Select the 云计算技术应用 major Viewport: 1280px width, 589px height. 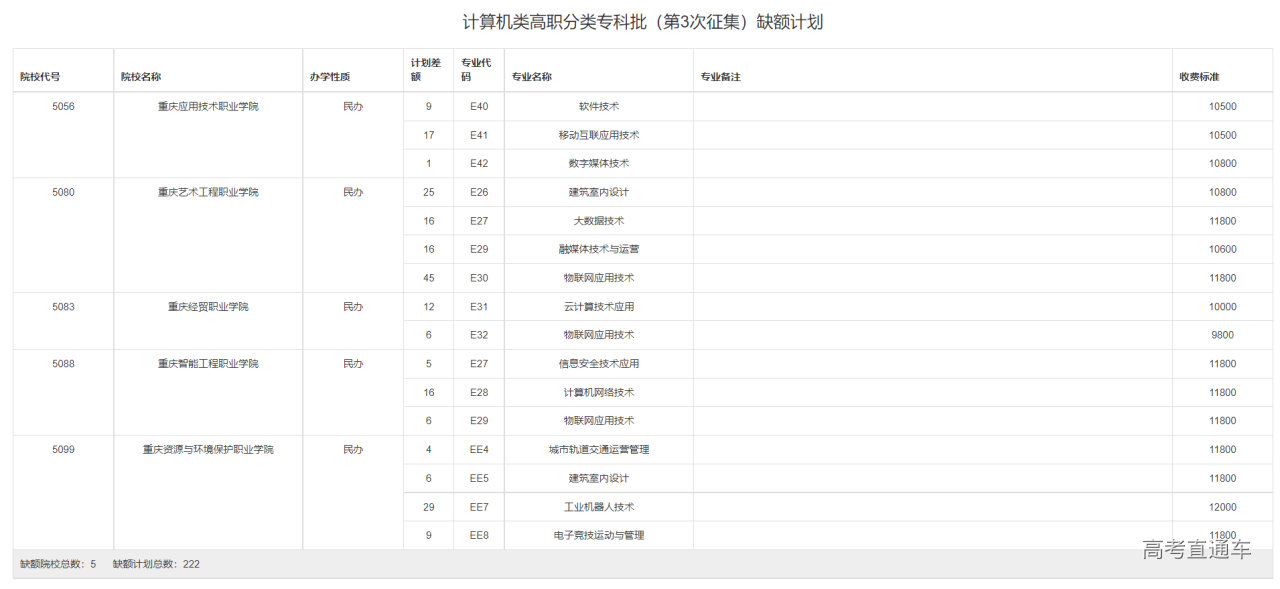(598, 307)
